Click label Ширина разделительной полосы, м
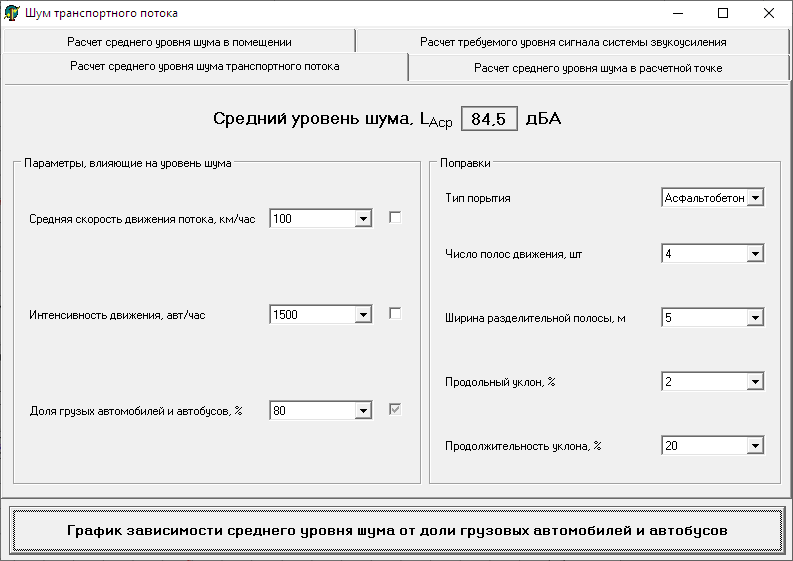The image size is (793, 561). (x=535, y=318)
